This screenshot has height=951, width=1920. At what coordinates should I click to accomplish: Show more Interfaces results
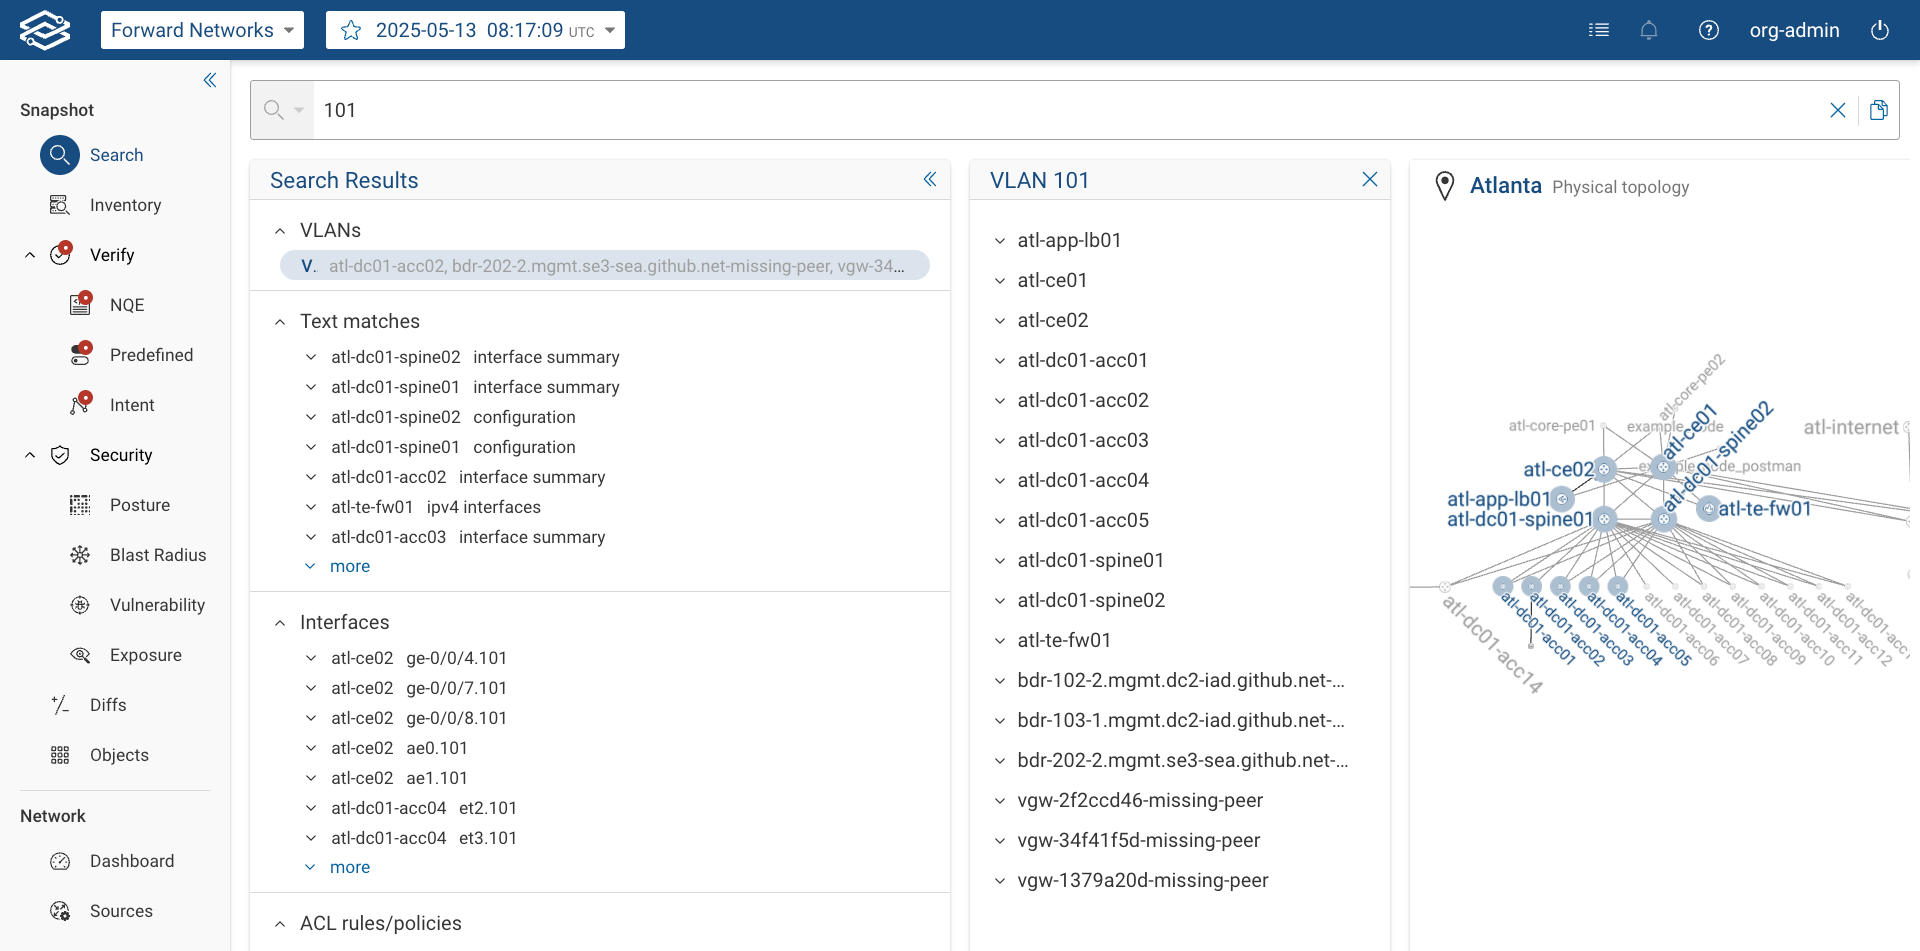tap(349, 867)
